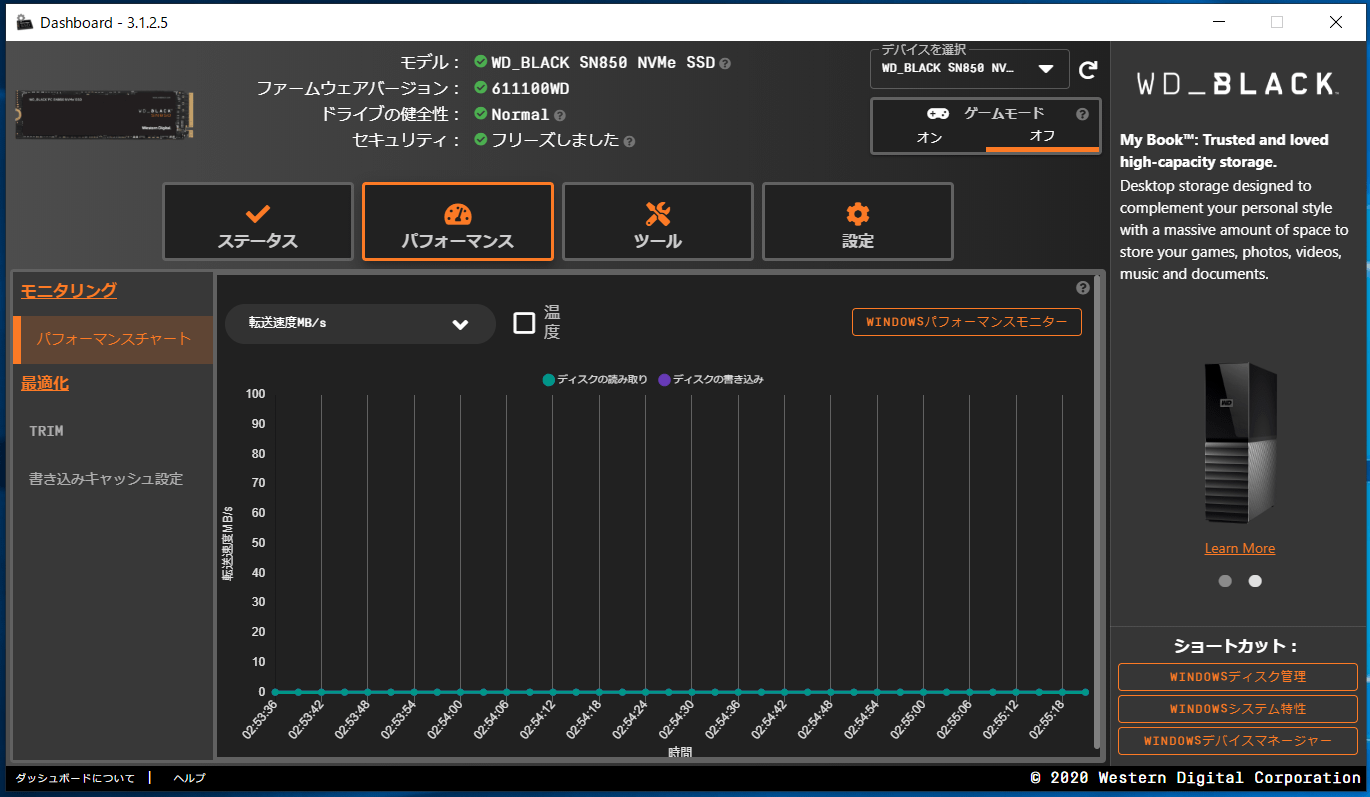The height and width of the screenshot is (797, 1370).
Task: Click the gamepad icon in game mode box
Action: tap(938, 114)
